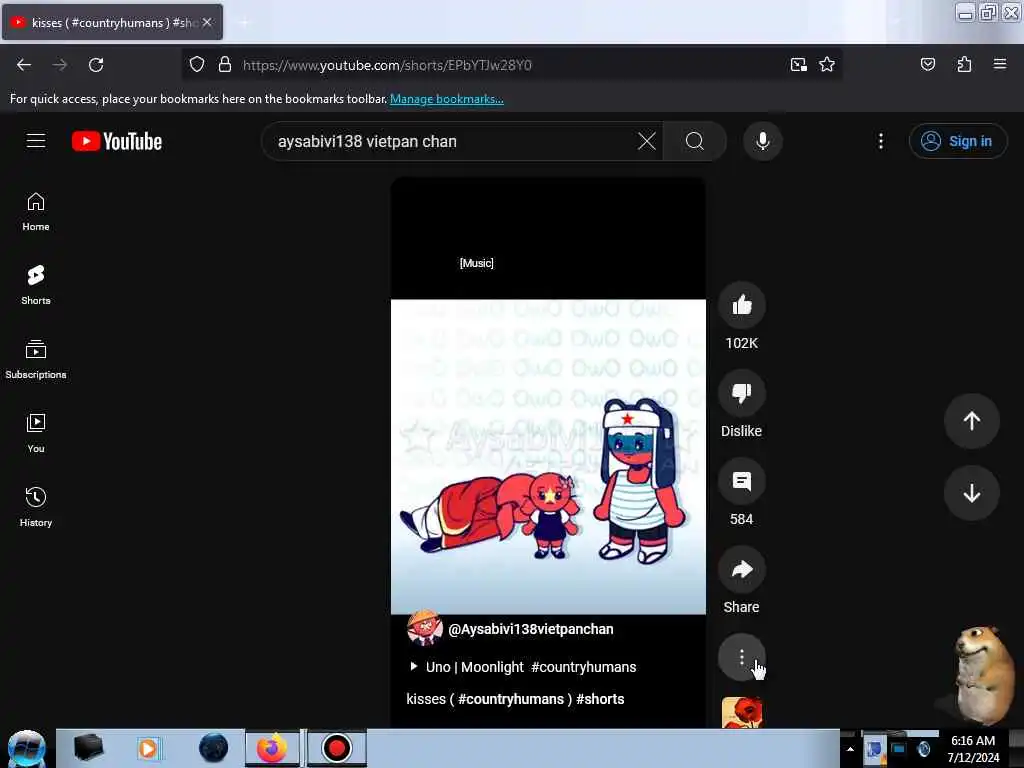Screen dimensions: 1024x768
Task: Open the media player taskbar icon
Action: [148, 748]
